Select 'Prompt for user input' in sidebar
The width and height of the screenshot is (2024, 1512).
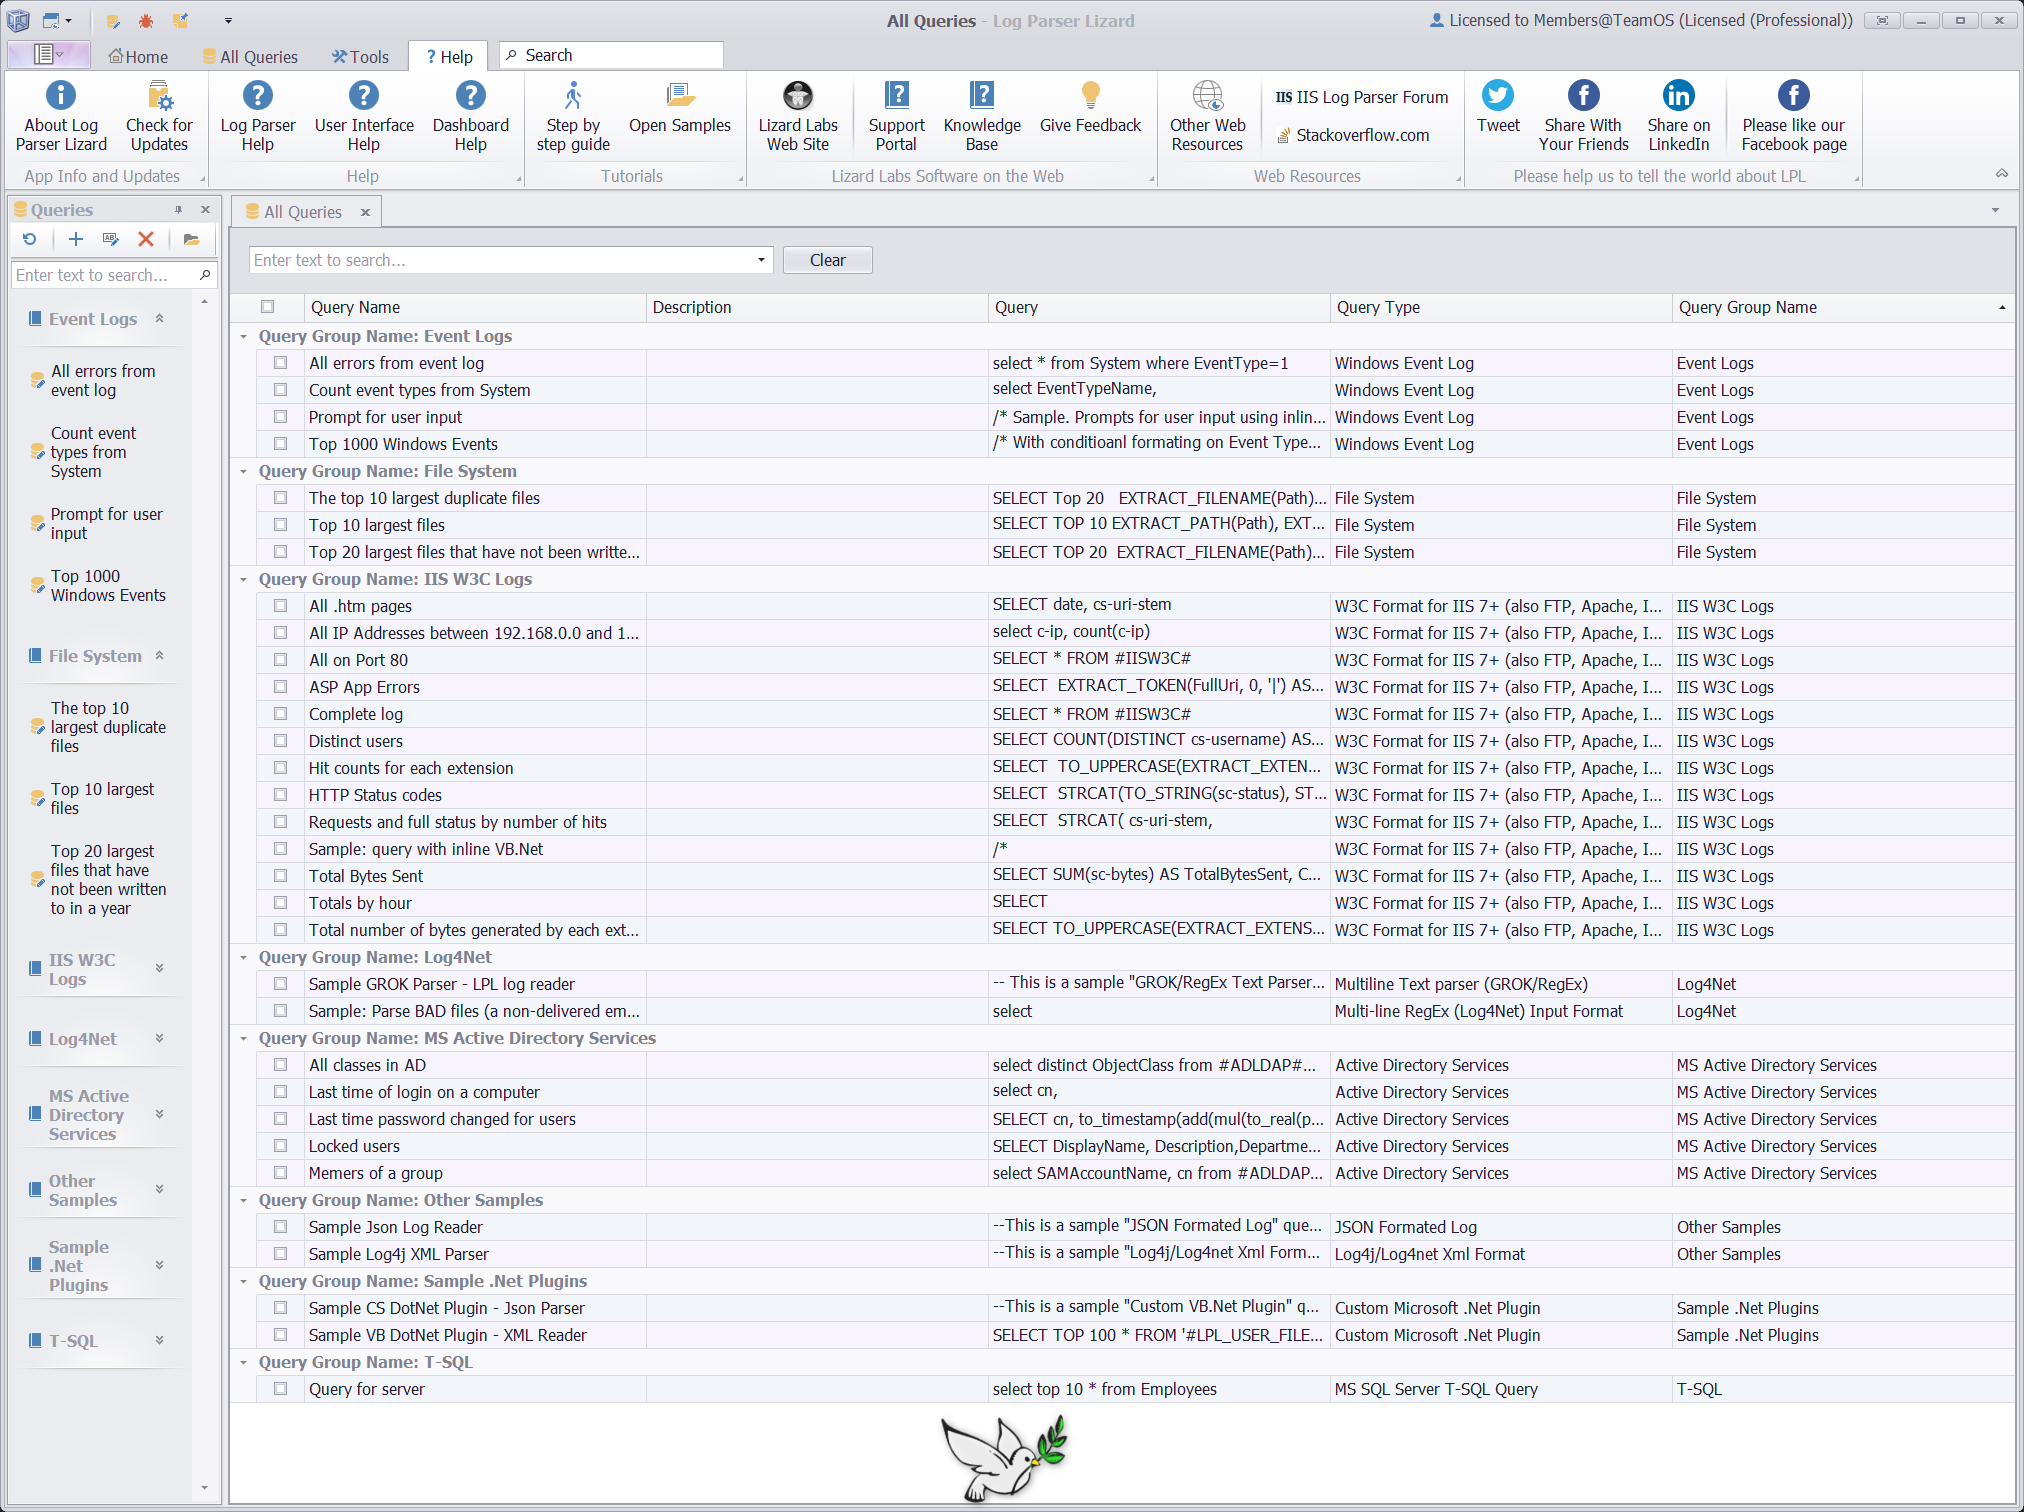107,523
